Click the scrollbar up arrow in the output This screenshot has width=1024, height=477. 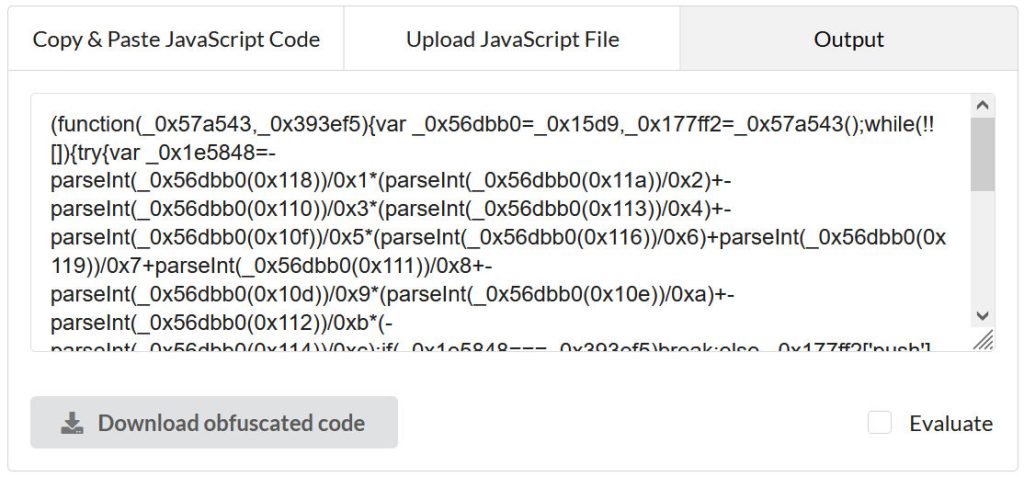(983, 105)
